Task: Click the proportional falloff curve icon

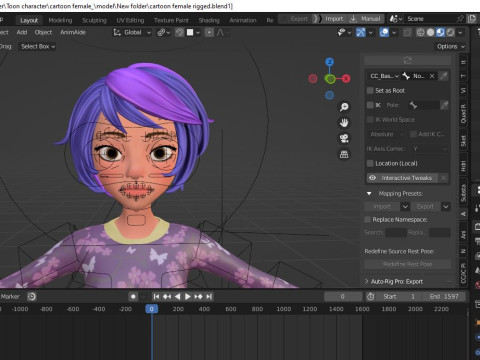Action: tap(220, 32)
